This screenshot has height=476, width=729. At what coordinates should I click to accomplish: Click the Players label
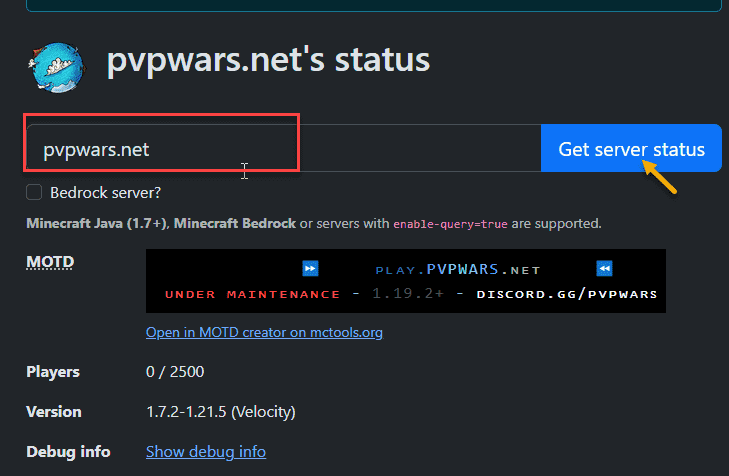(53, 372)
